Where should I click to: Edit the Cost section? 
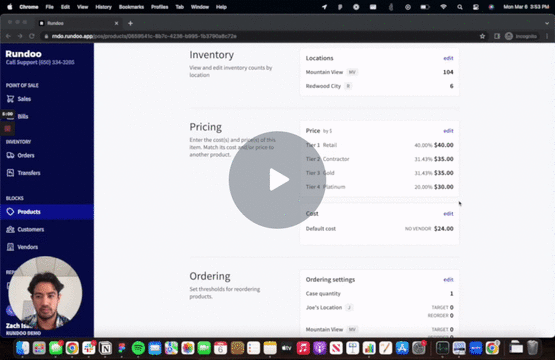[x=448, y=213]
